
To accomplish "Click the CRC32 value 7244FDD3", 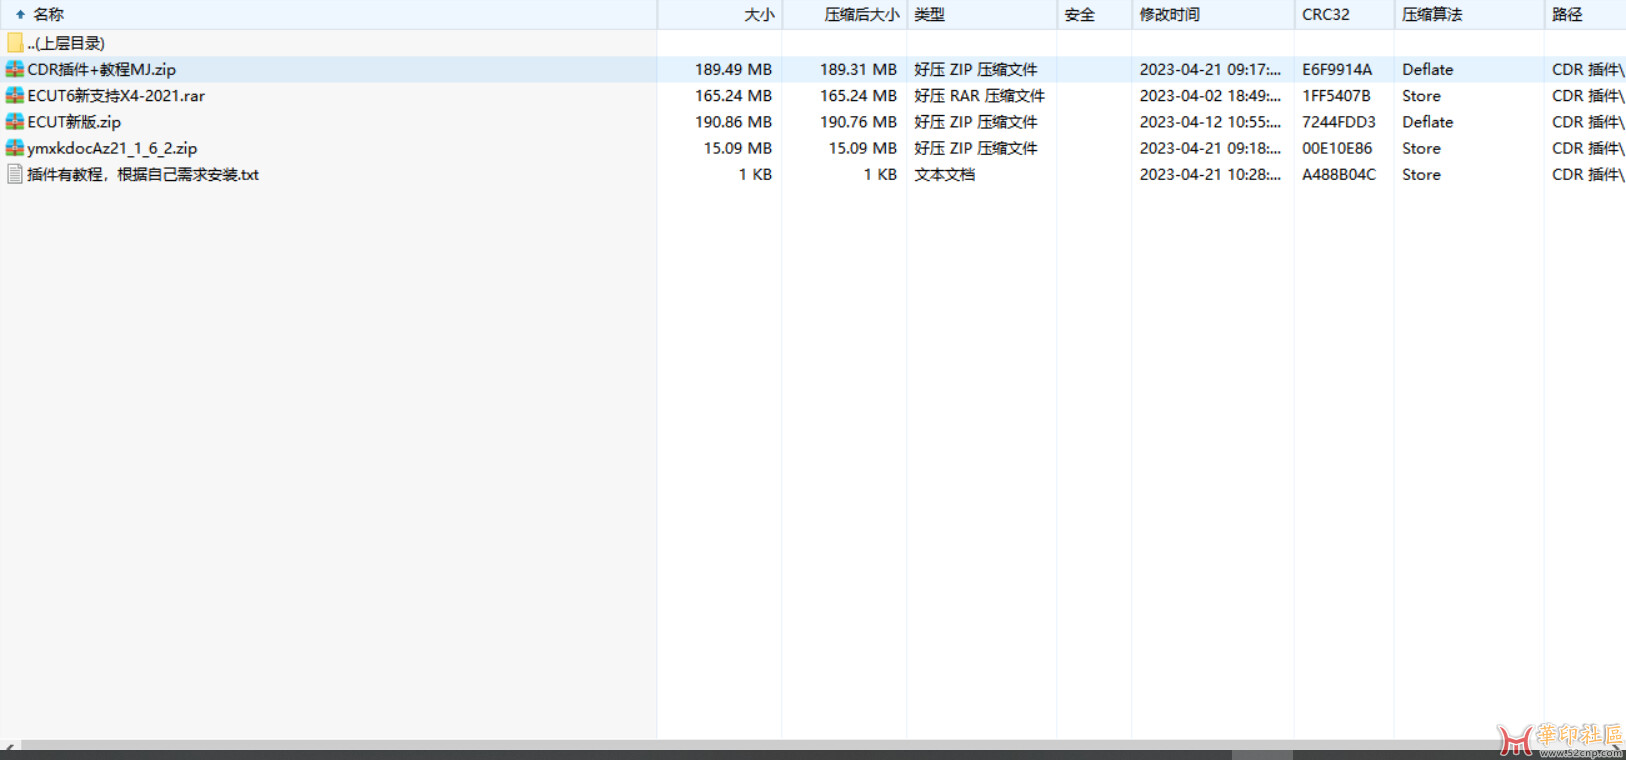I will (1339, 121).
